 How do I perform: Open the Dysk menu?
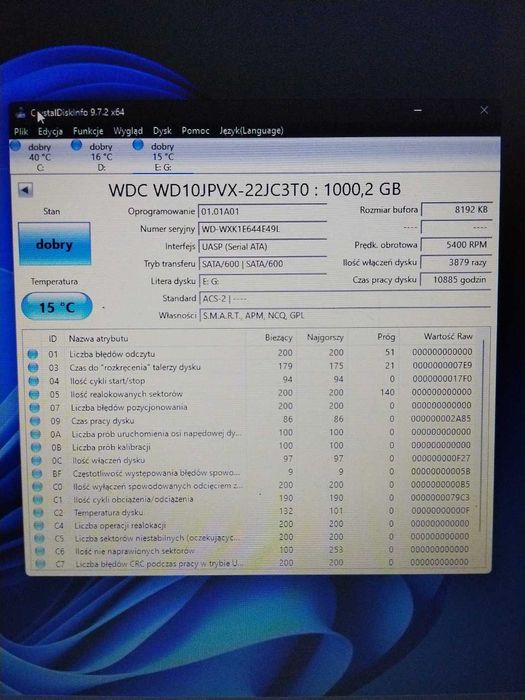point(162,131)
